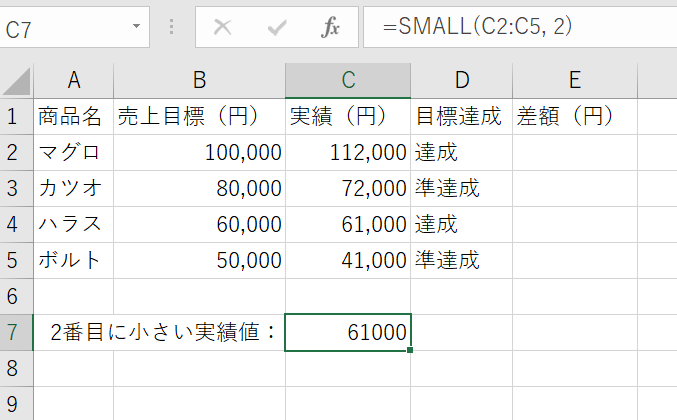Click inside the Name Box showing C7
The image size is (677, 420).
pyautogui.click(x=60, y=29)
